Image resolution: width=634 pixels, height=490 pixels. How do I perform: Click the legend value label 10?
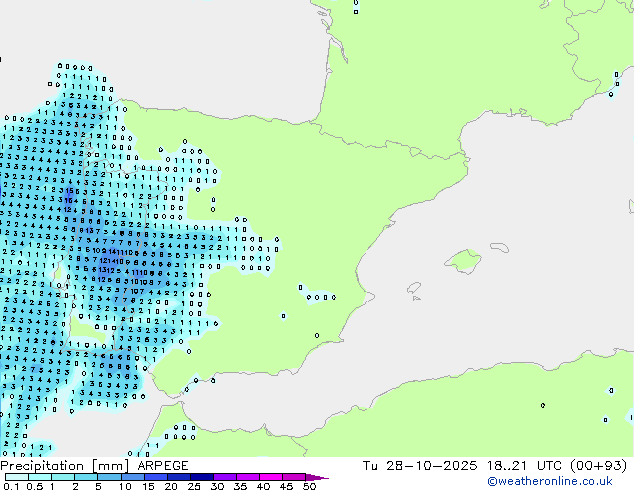click(x=123, y=486)
